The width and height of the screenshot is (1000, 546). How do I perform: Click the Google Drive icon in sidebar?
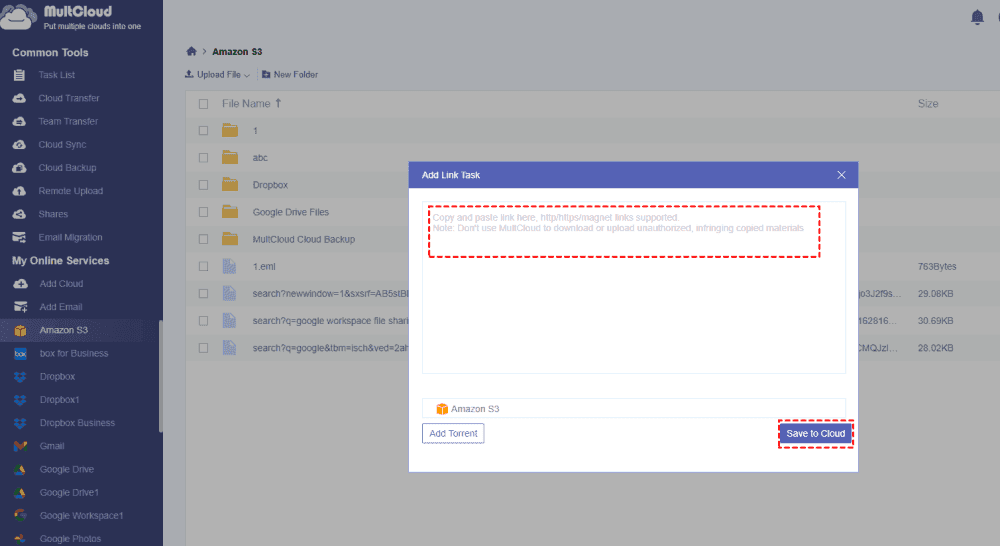pos(20,469)
